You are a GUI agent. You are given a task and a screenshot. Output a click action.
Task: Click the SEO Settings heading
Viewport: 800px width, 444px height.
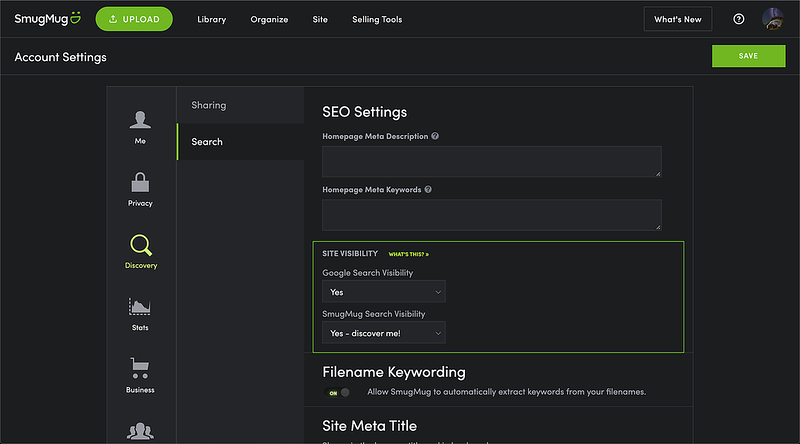pos(364,112)
